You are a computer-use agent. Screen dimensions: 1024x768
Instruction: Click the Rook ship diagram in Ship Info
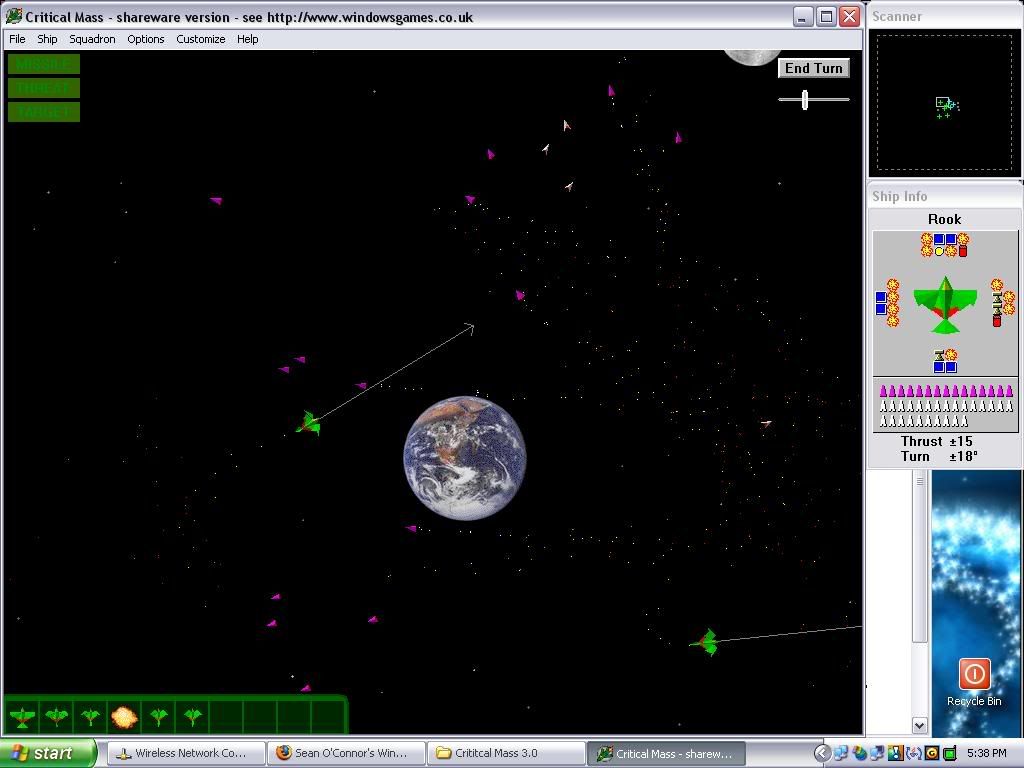click(945, 304)
